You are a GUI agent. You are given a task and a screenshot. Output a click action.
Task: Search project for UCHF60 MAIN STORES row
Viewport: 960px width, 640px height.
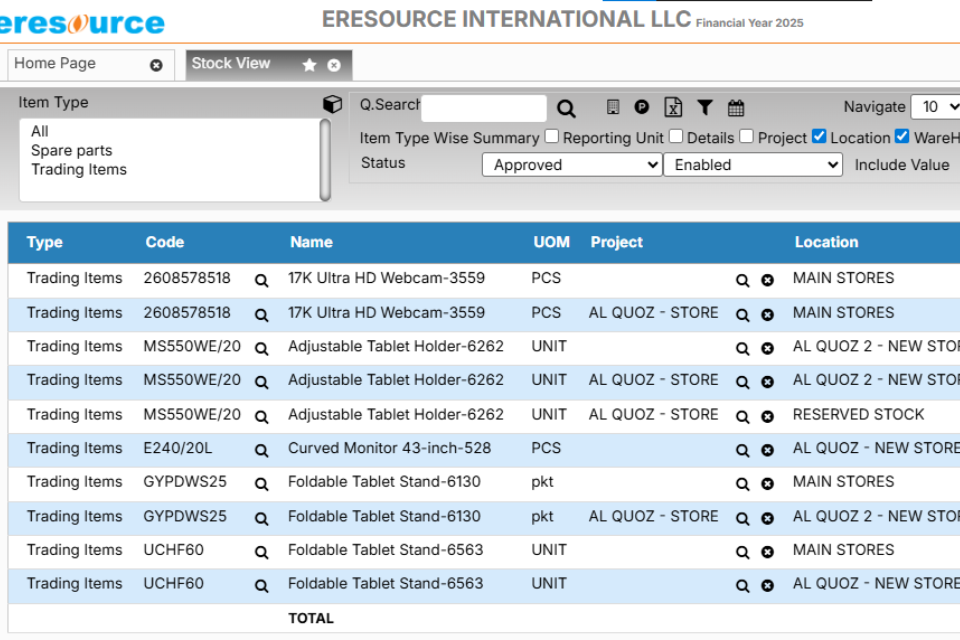742,552
